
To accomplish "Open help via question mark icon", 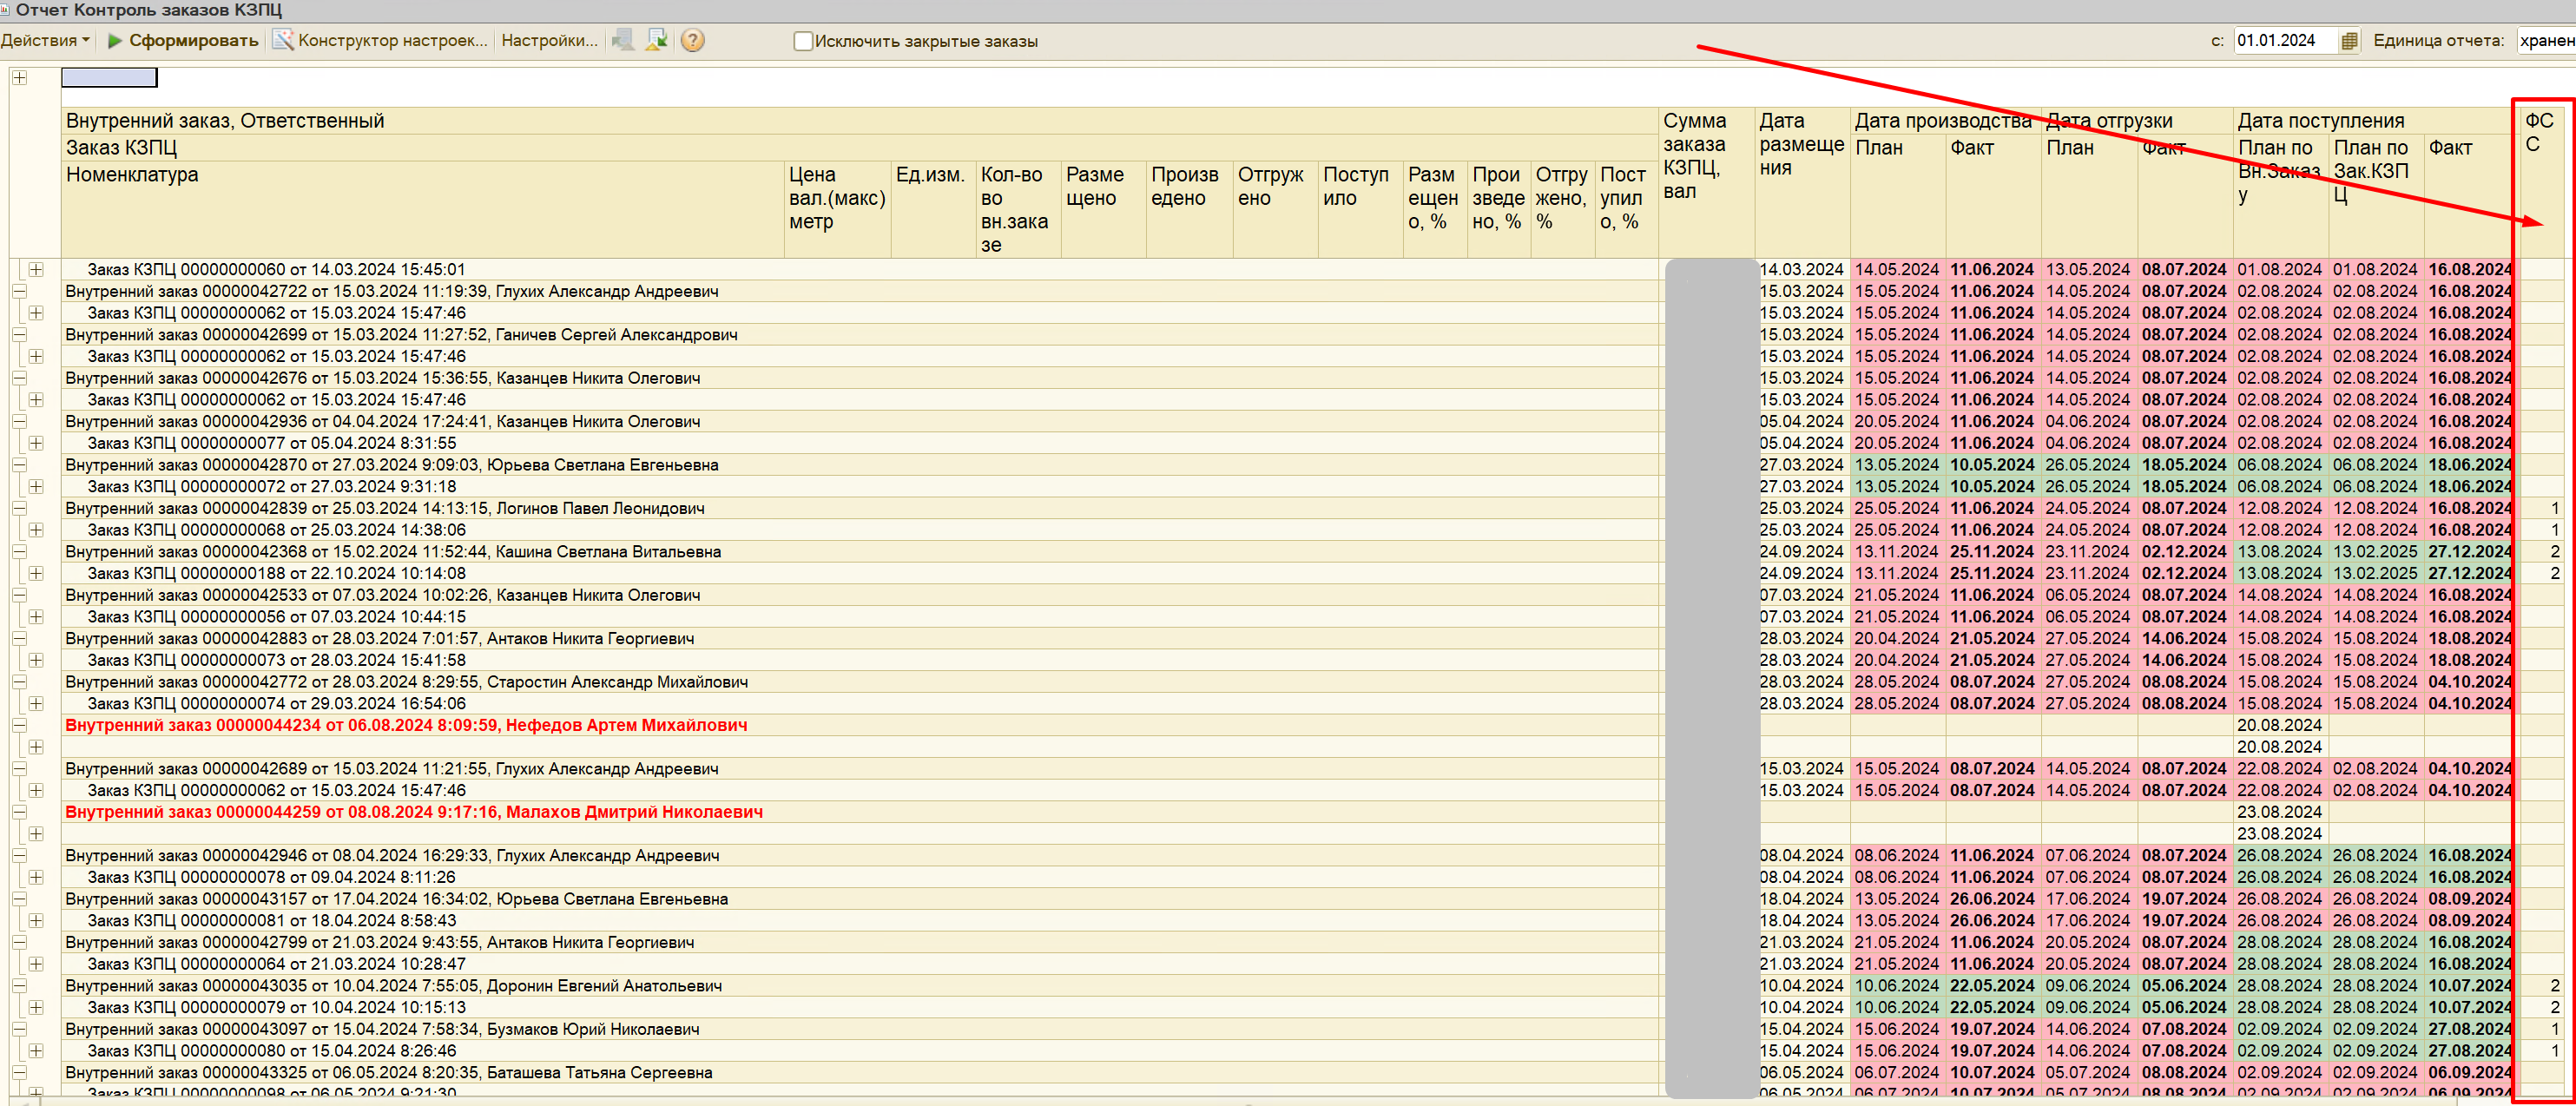I will click(692, 40).
